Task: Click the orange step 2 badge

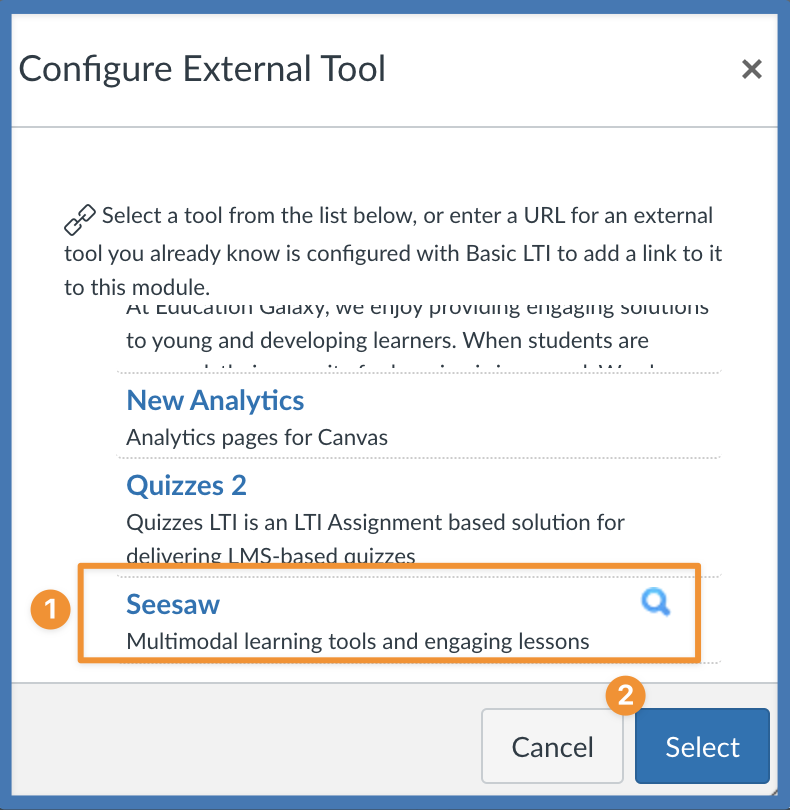Action: coord(626,695)
